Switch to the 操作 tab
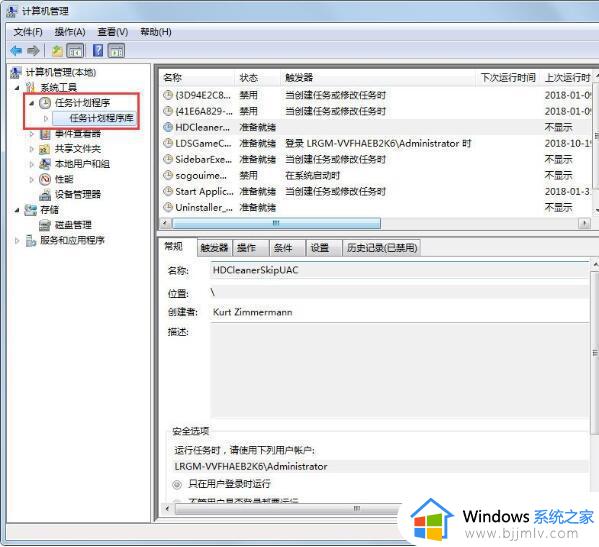 [x=250, y=248]
